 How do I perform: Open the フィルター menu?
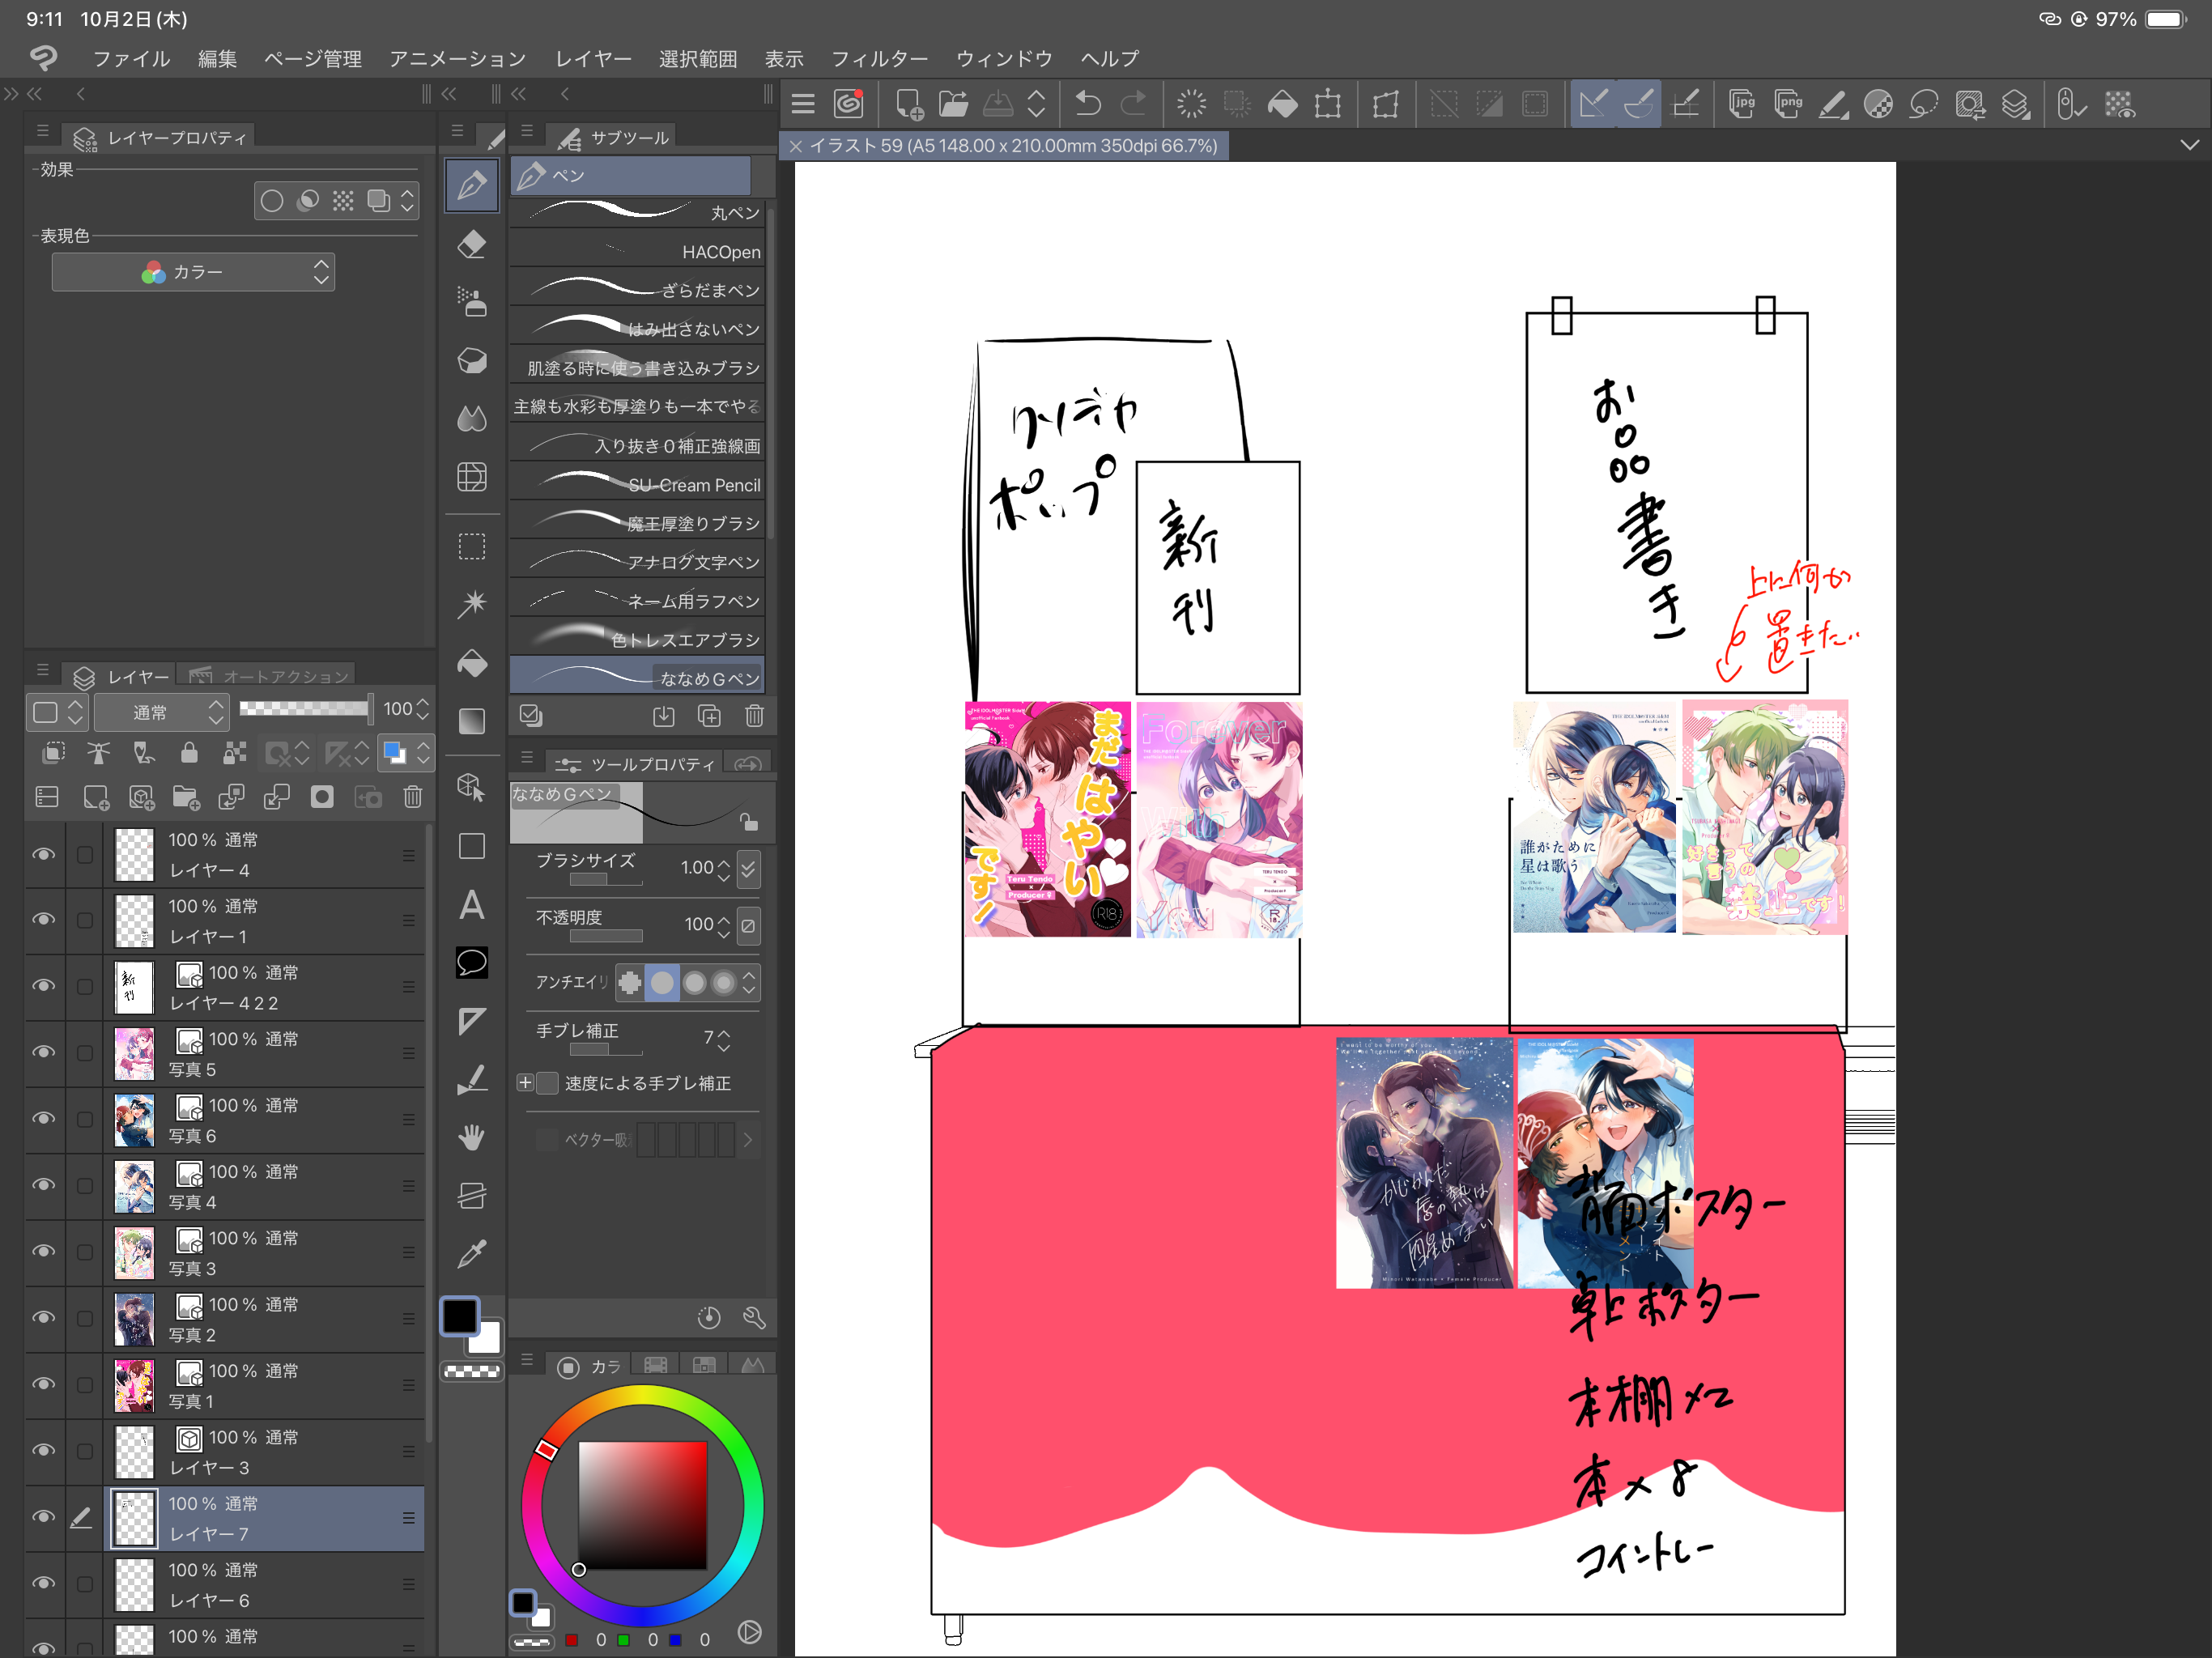pyautogui.click(x=879, y=59)
